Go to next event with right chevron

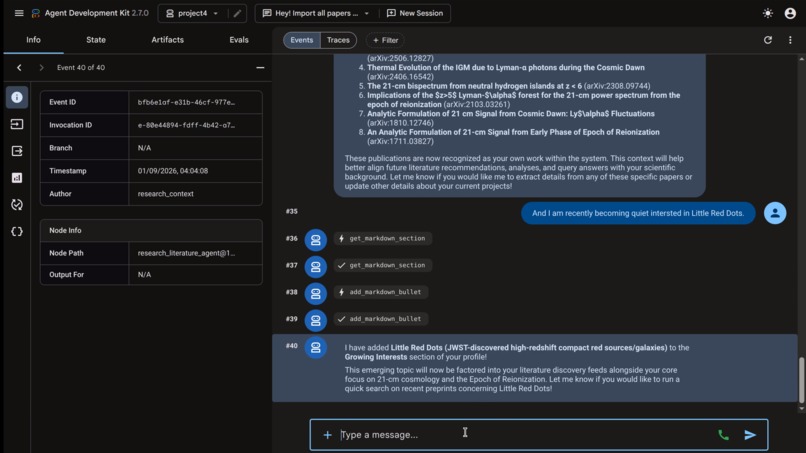(x=41, y=68)
